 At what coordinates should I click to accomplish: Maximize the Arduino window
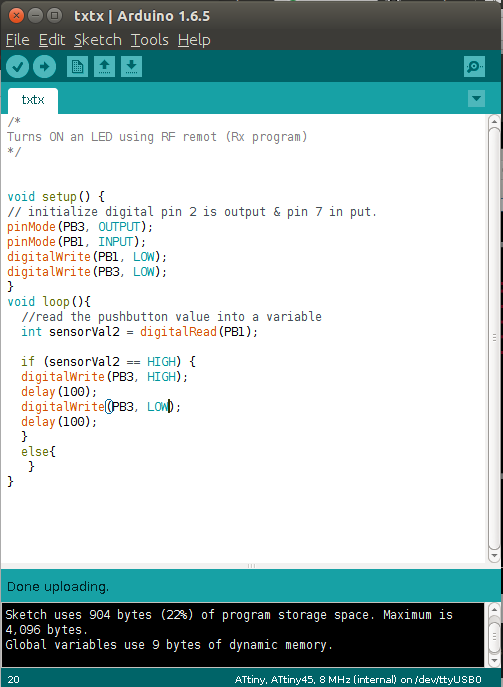pos(54,16)
